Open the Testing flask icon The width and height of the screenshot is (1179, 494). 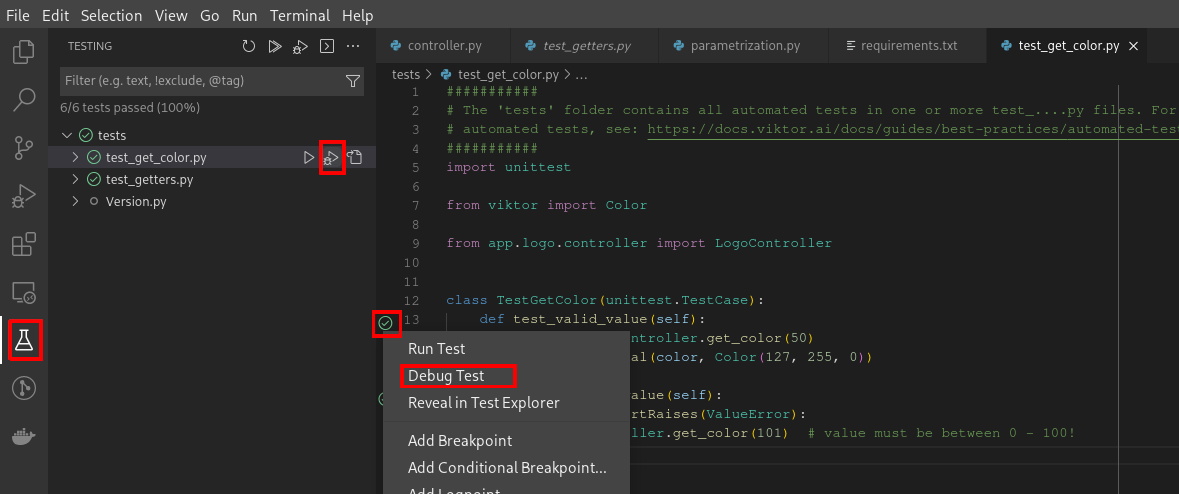coord(24,340)
